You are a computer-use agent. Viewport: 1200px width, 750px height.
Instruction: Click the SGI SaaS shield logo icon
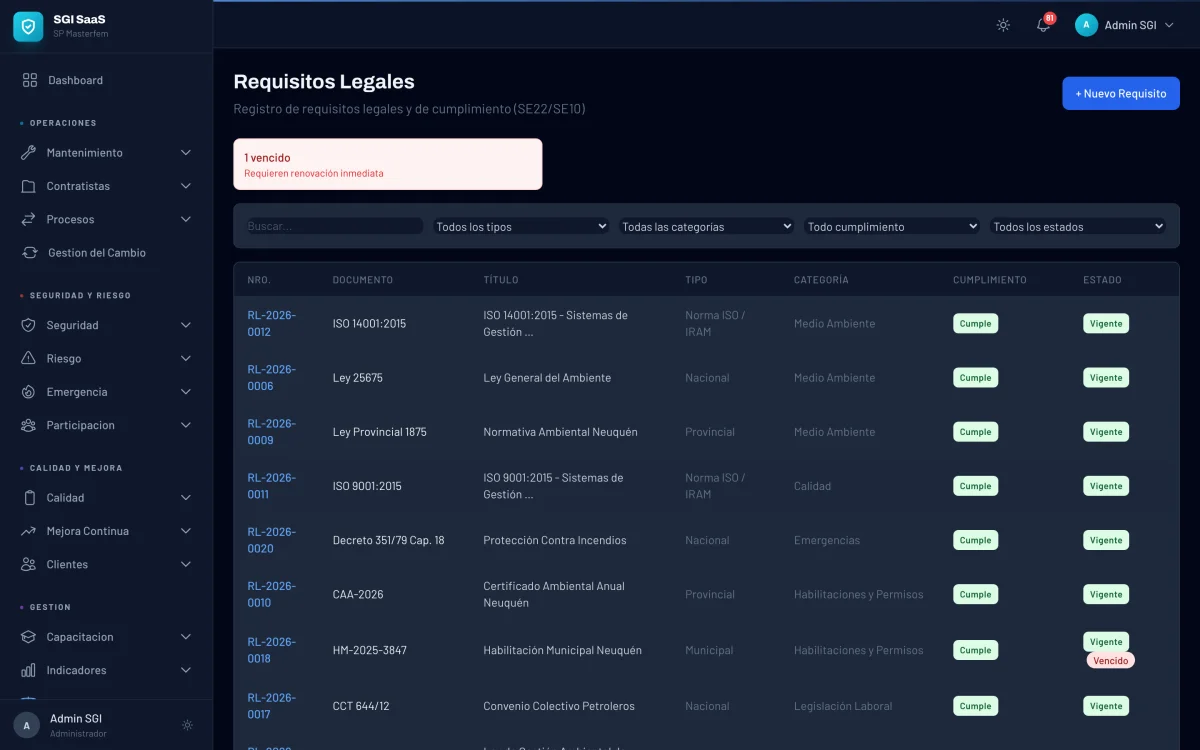28,26
